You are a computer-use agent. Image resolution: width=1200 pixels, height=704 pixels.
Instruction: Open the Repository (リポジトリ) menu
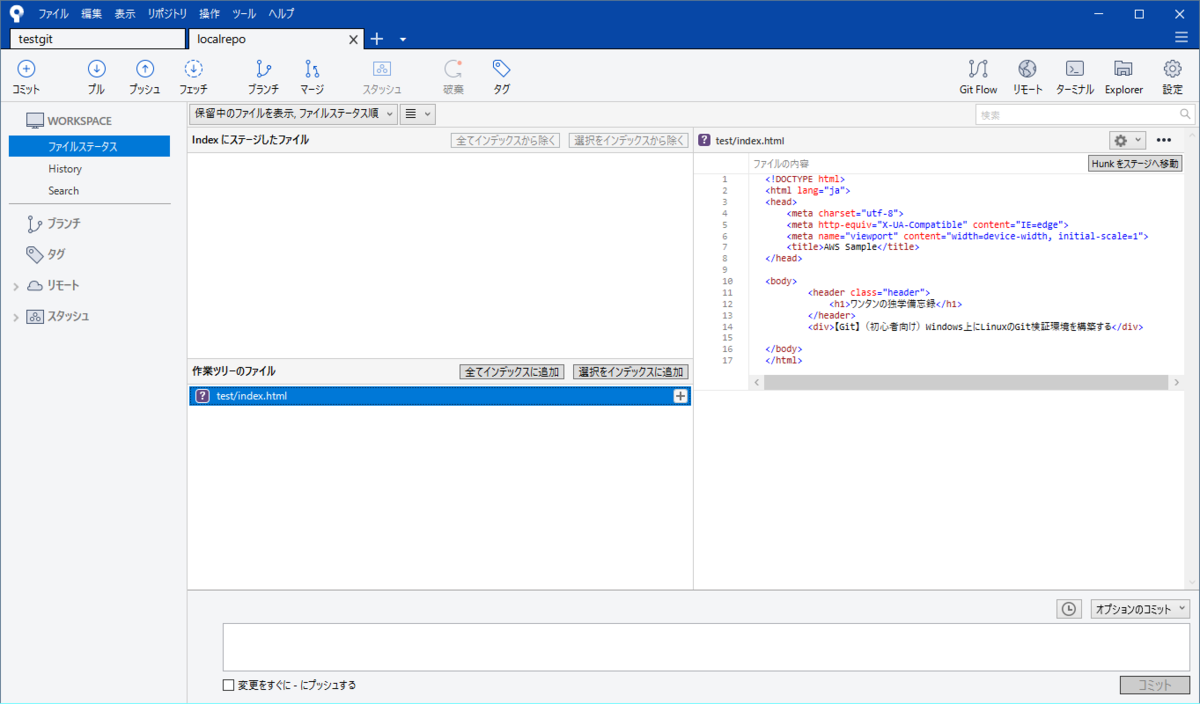point(167,14)
